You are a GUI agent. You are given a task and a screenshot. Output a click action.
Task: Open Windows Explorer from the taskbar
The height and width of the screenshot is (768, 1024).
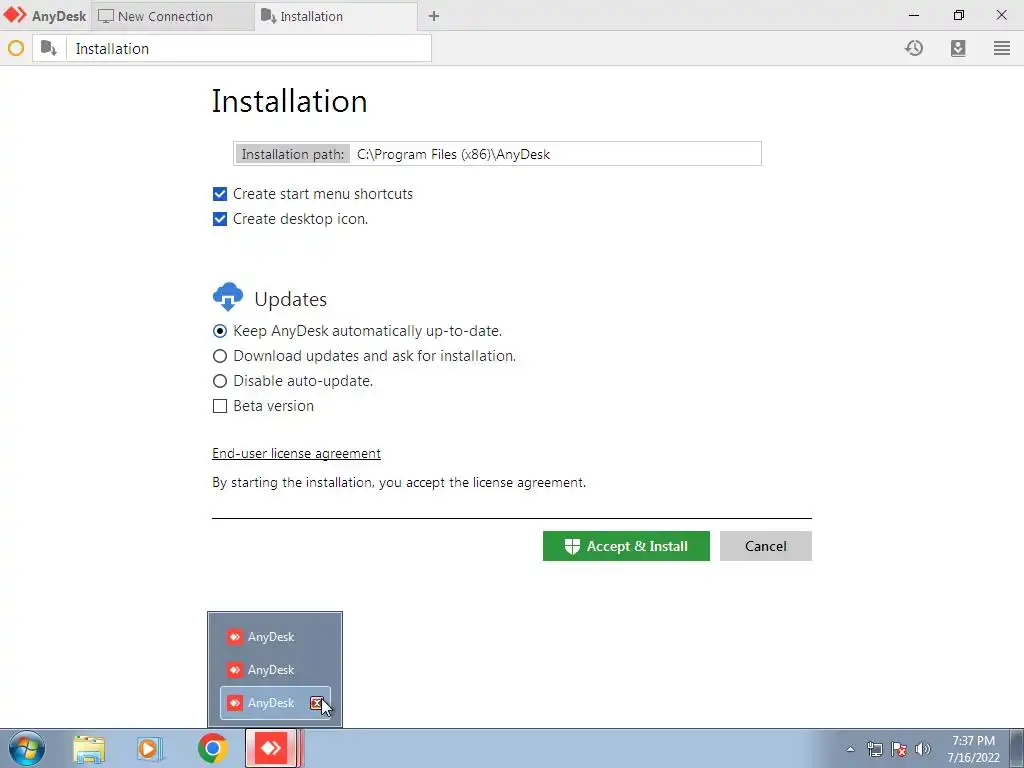coord(89,748)
